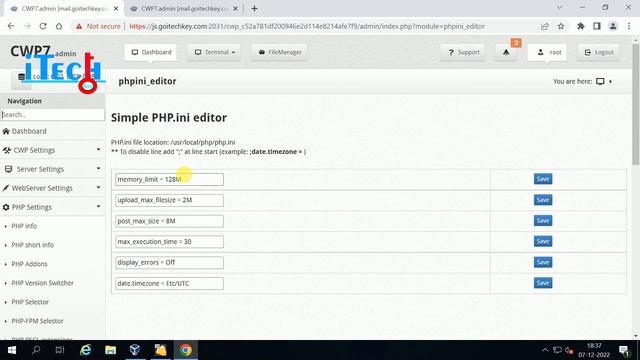Click the memory_limit input field
This screenshot has height=360, width=640.
[169, 179]
